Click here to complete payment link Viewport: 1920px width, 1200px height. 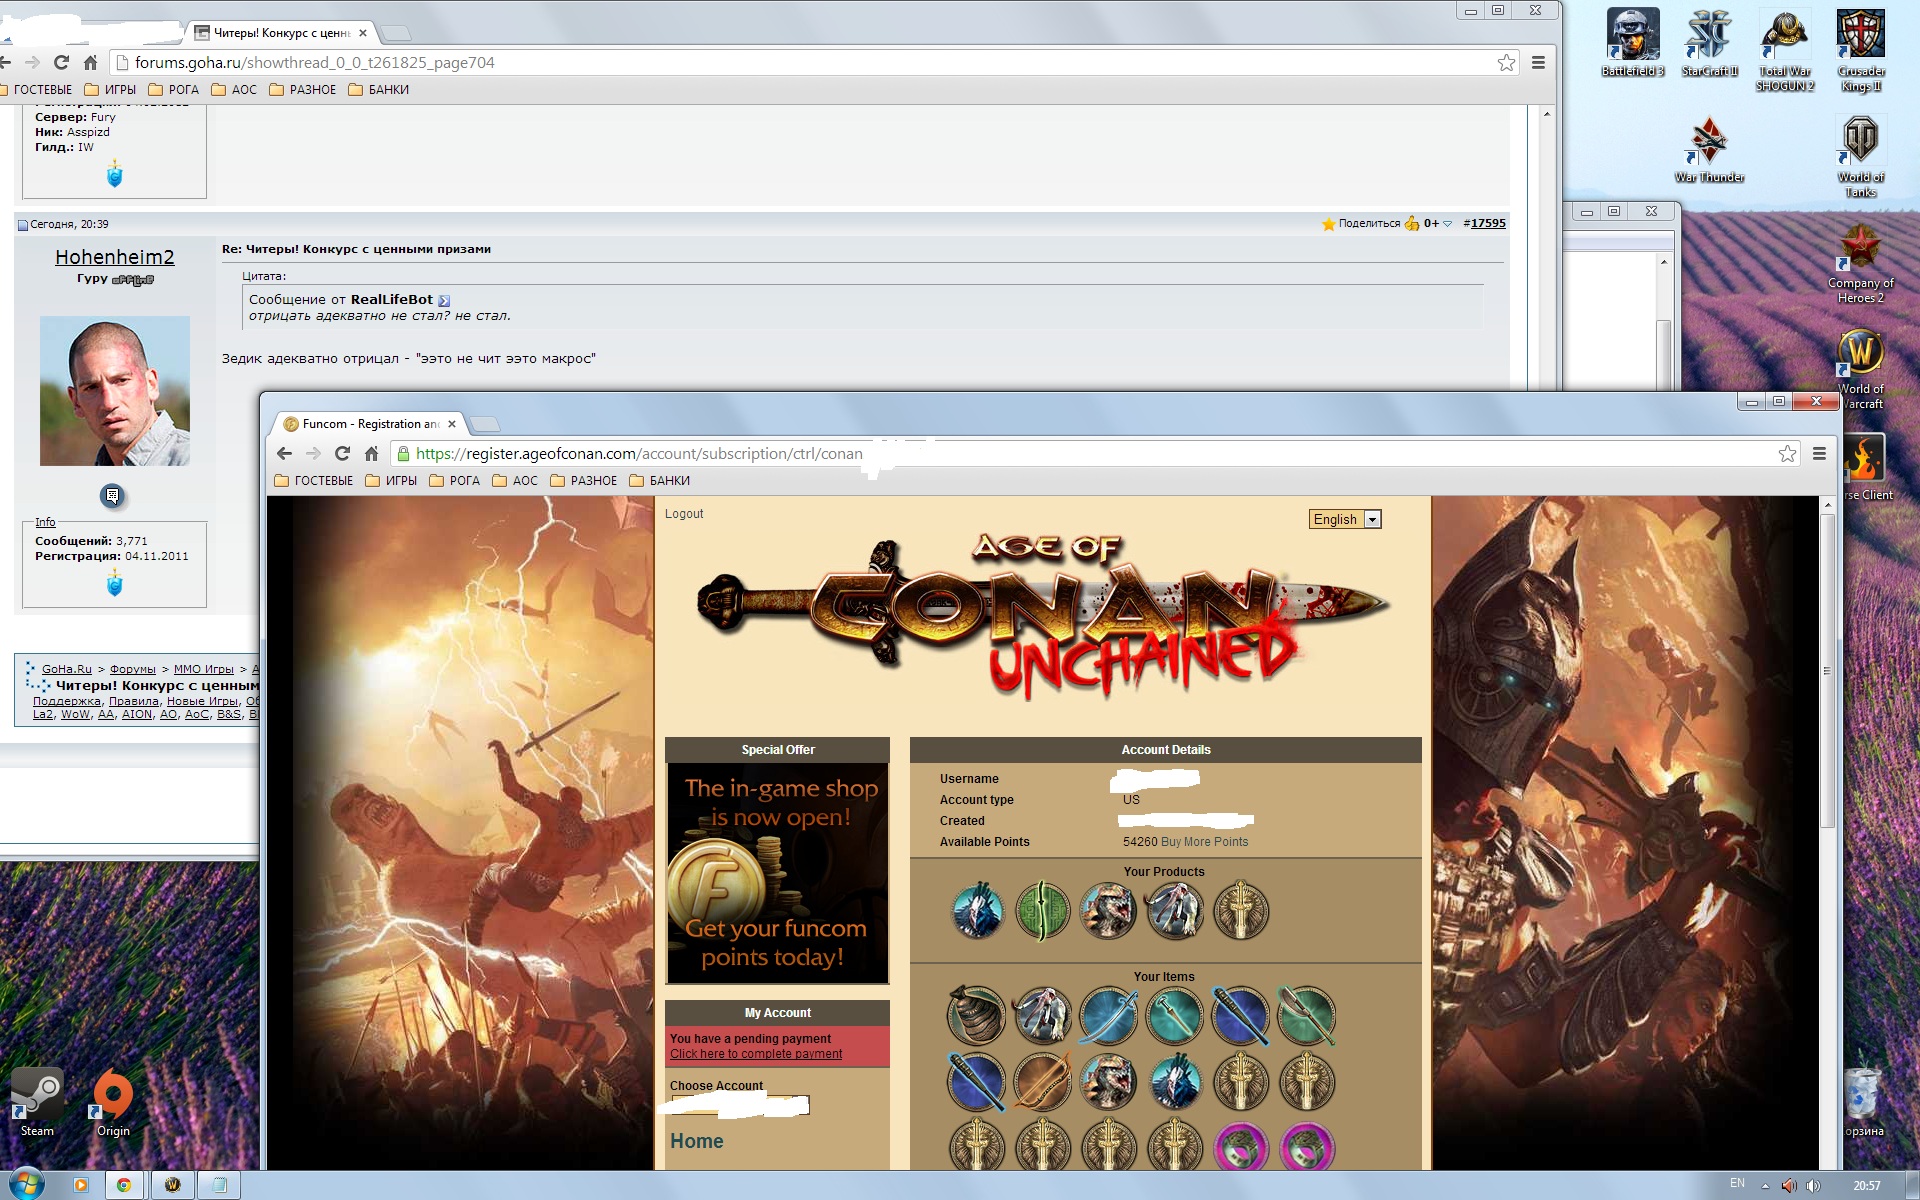756,1054
